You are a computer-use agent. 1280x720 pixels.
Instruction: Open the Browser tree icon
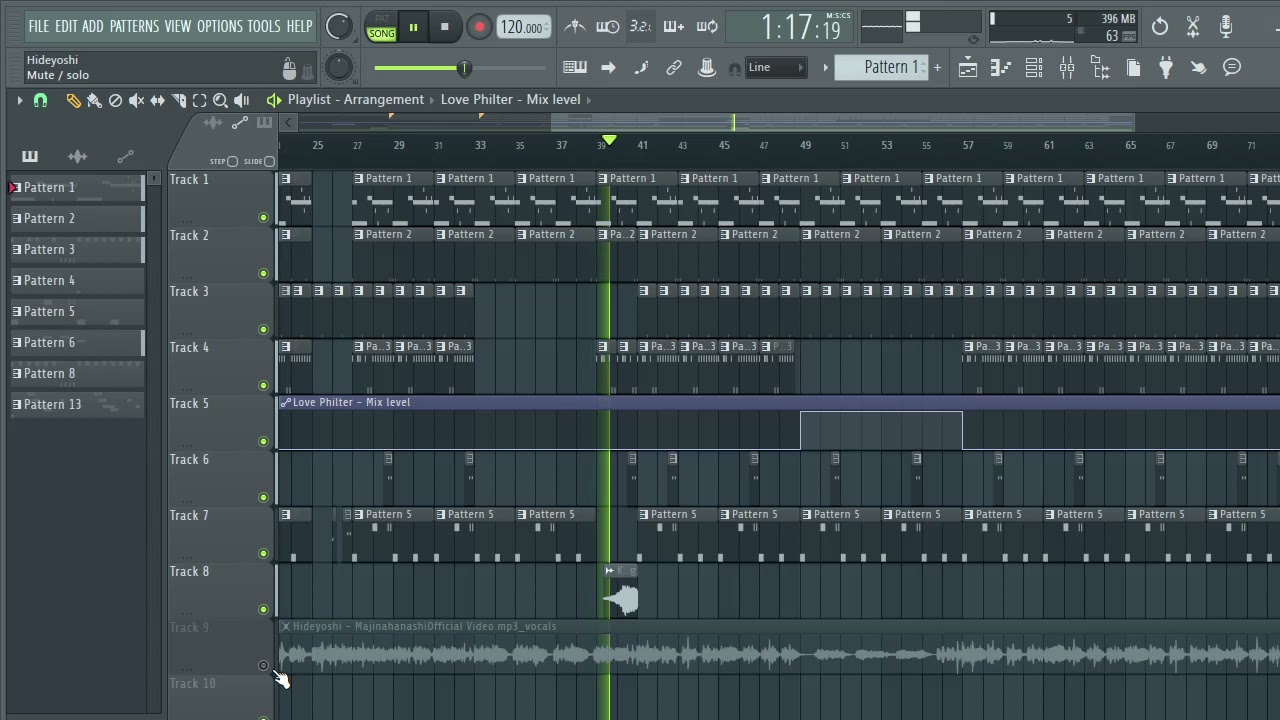pyautogui.click(x=1100, y=68)
